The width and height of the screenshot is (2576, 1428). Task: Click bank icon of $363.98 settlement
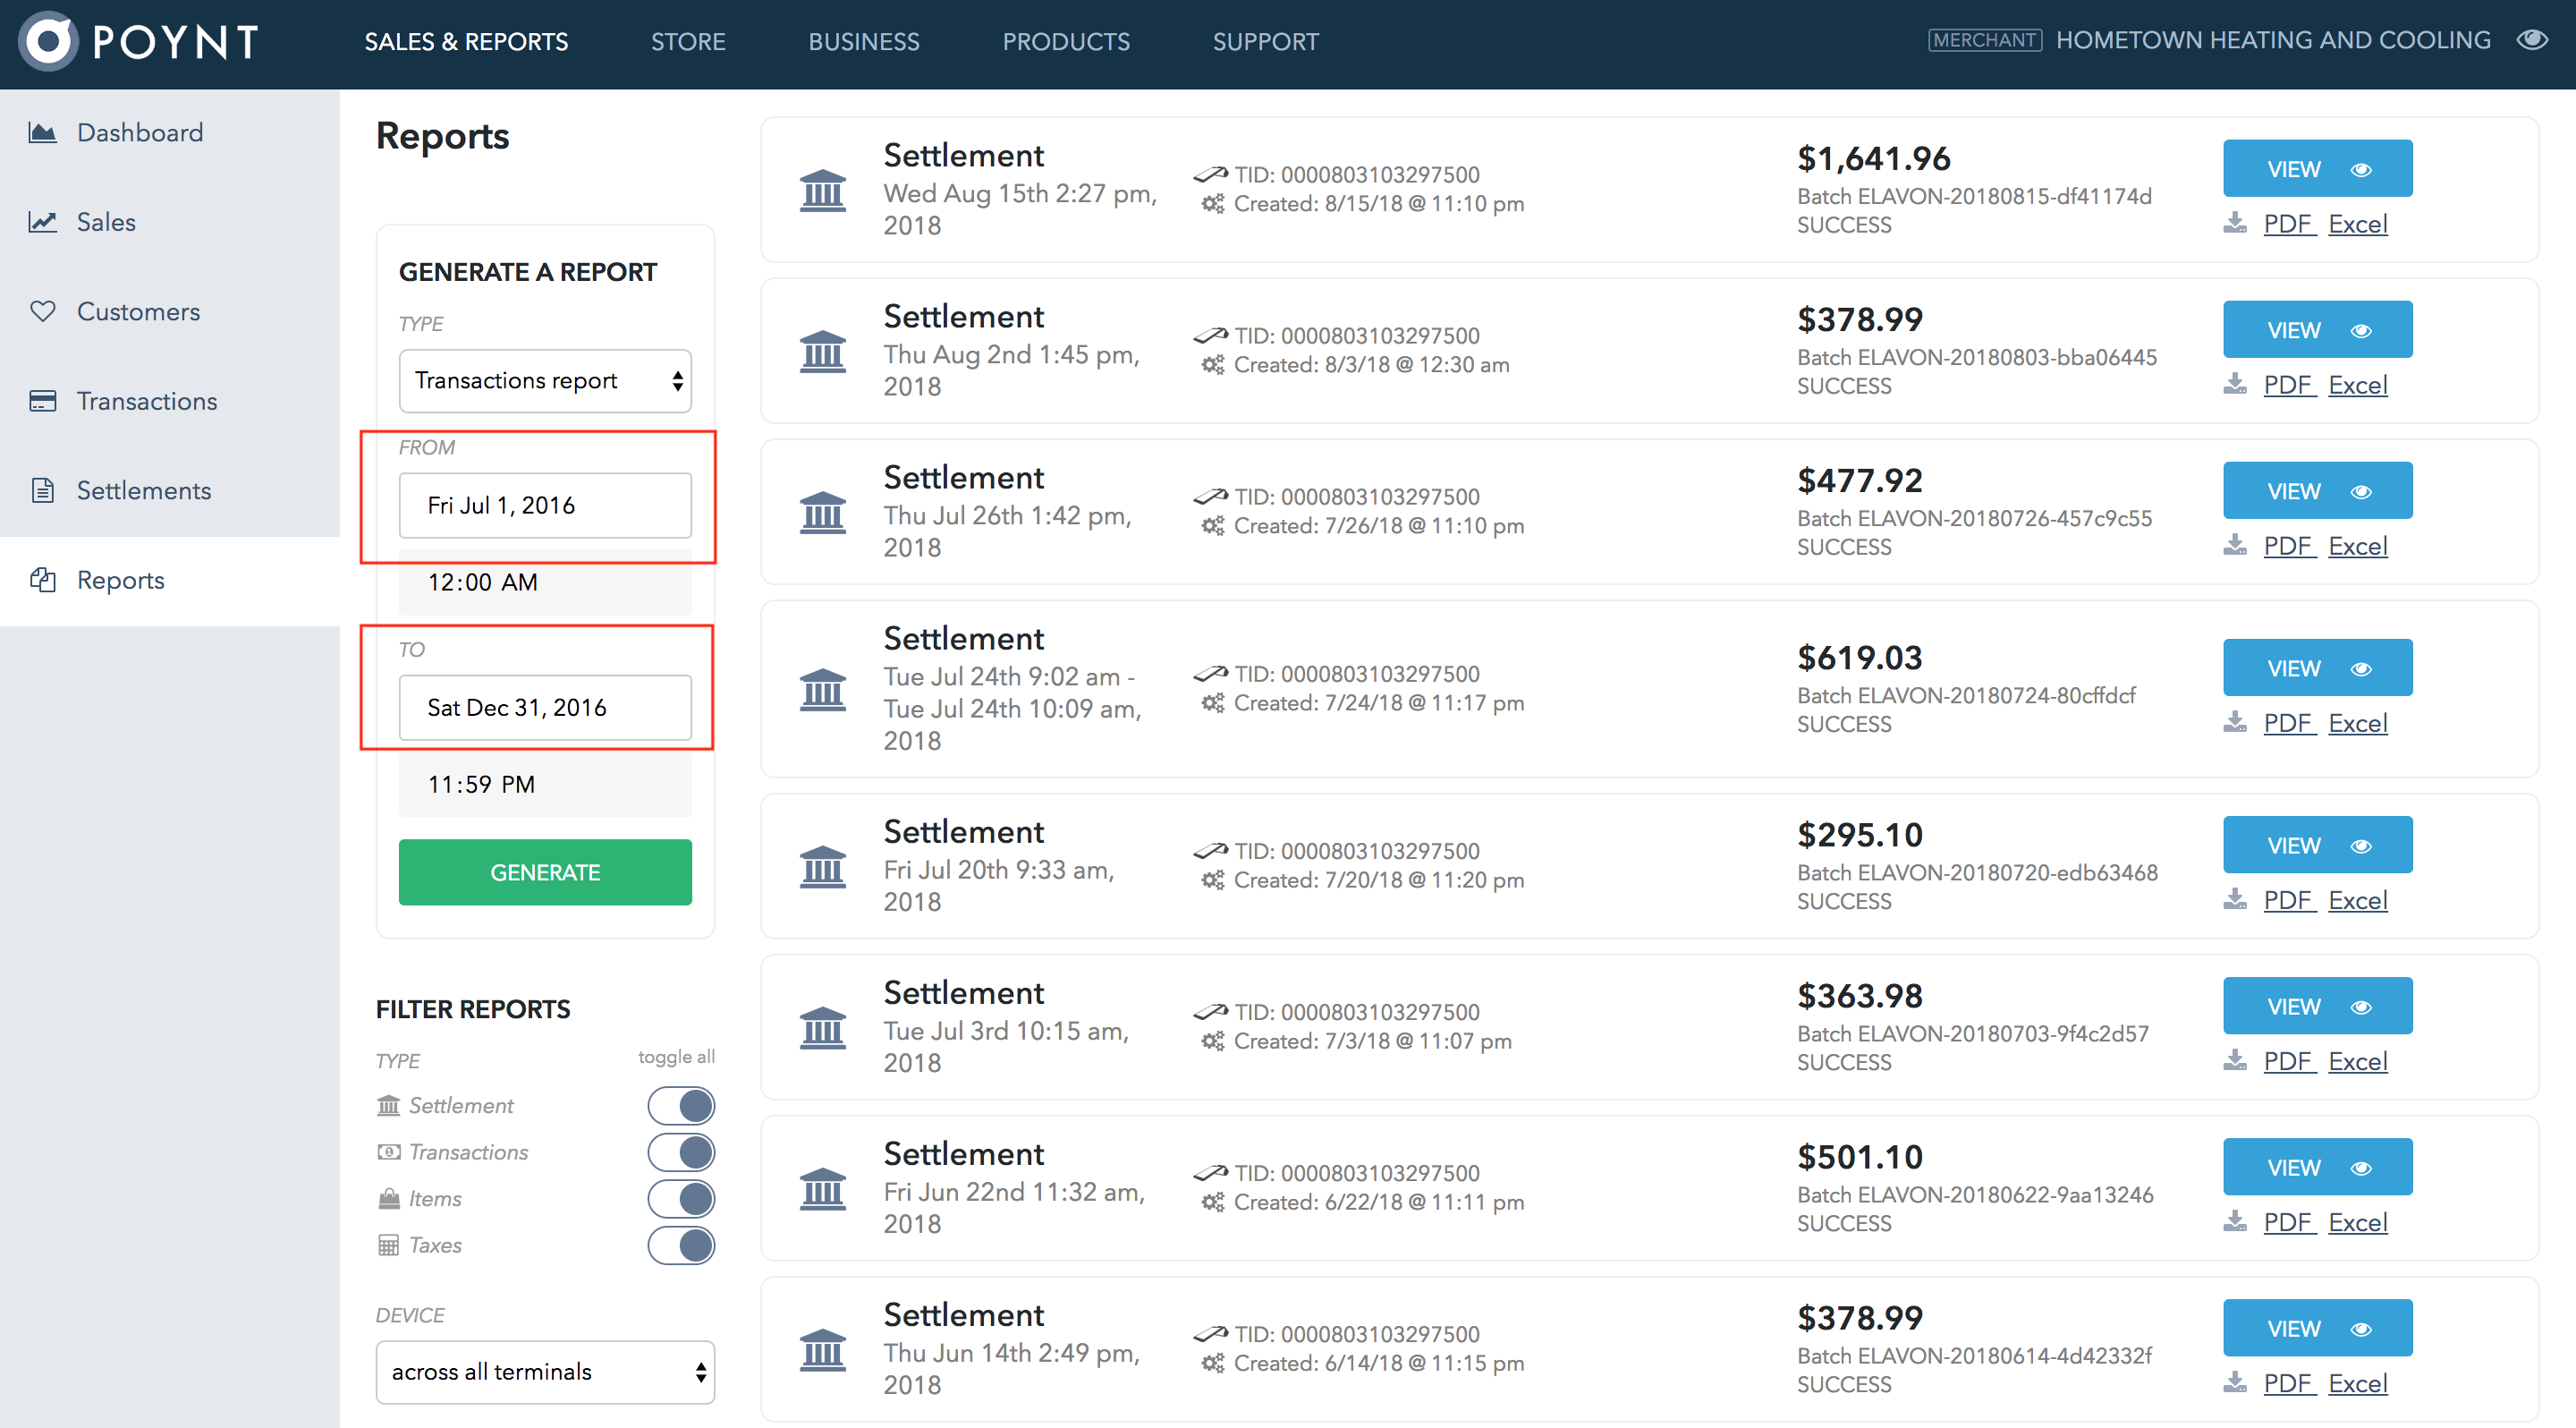(x=823, y=1027)
